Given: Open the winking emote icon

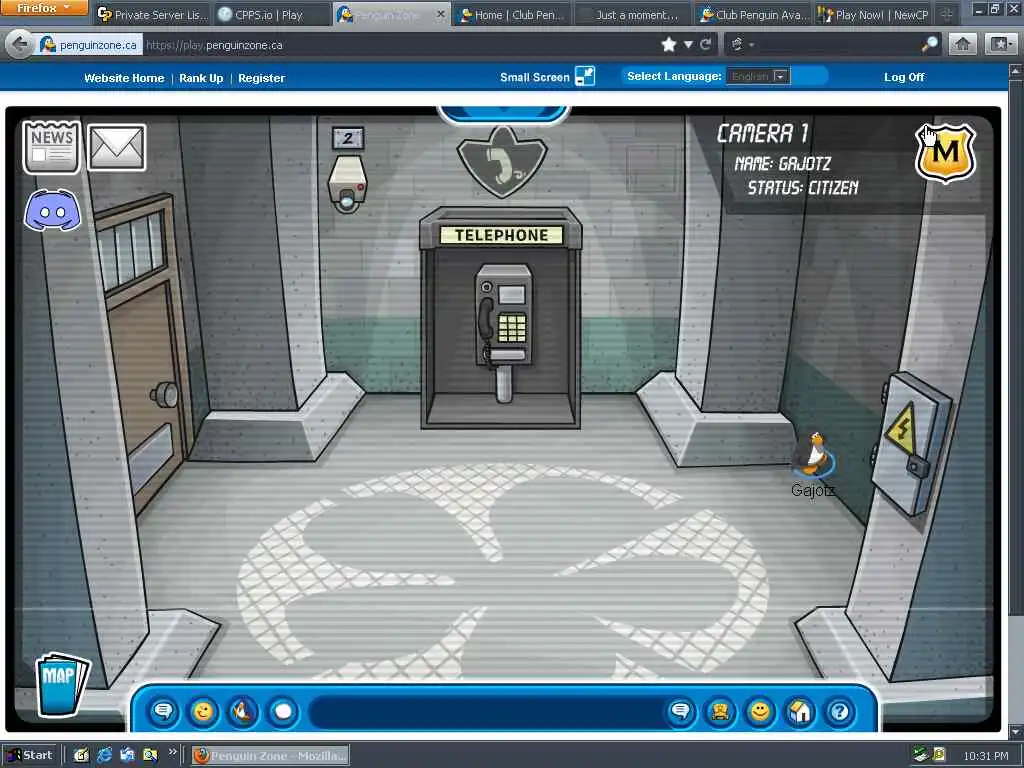Looking at the screenshot, I should point(203,711).
